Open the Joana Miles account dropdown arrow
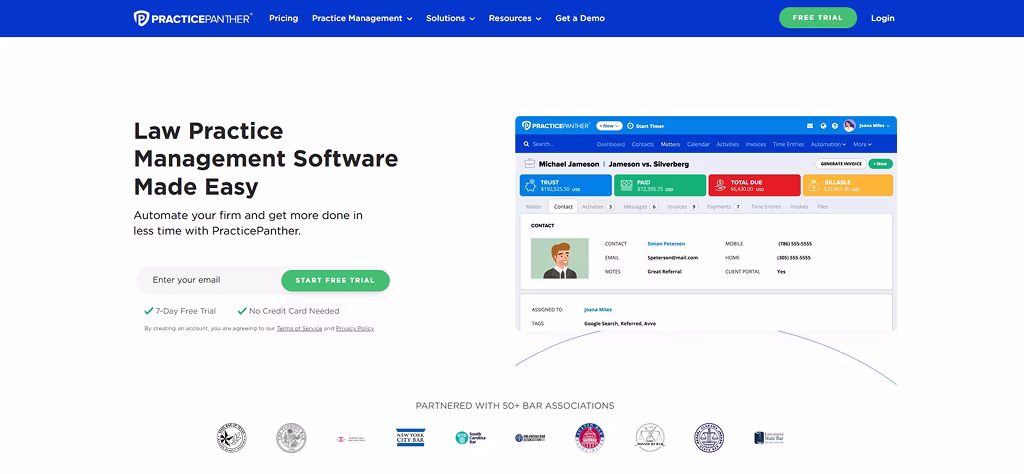1024x474 pixels. tap(890, 126)
